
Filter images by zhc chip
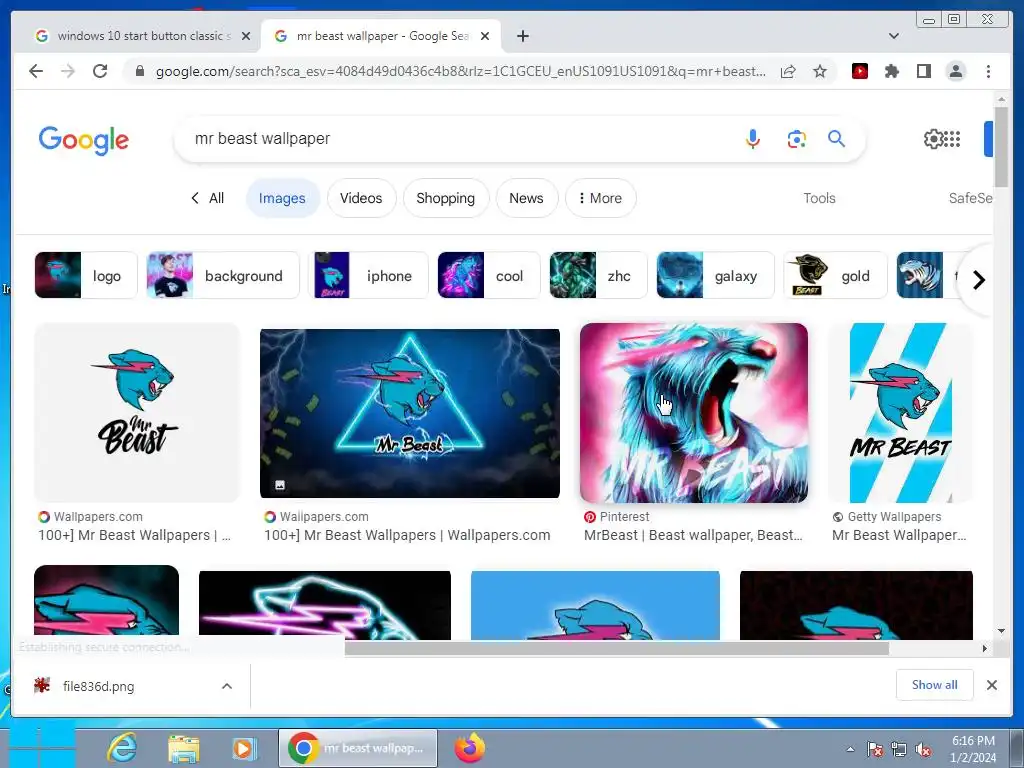pyautogui.click(x=598, y=276)
